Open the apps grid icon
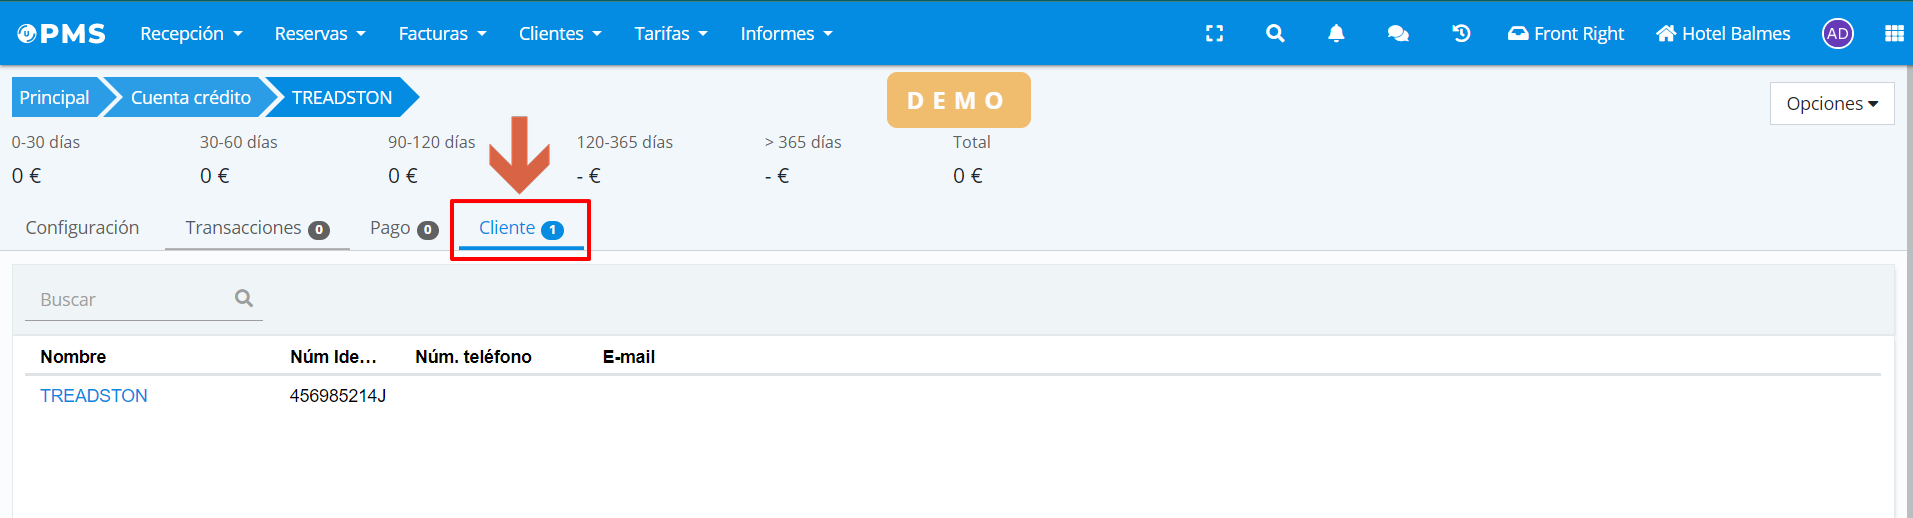Viewport: 1913px width, 518px height. [x=1893, y=34]
